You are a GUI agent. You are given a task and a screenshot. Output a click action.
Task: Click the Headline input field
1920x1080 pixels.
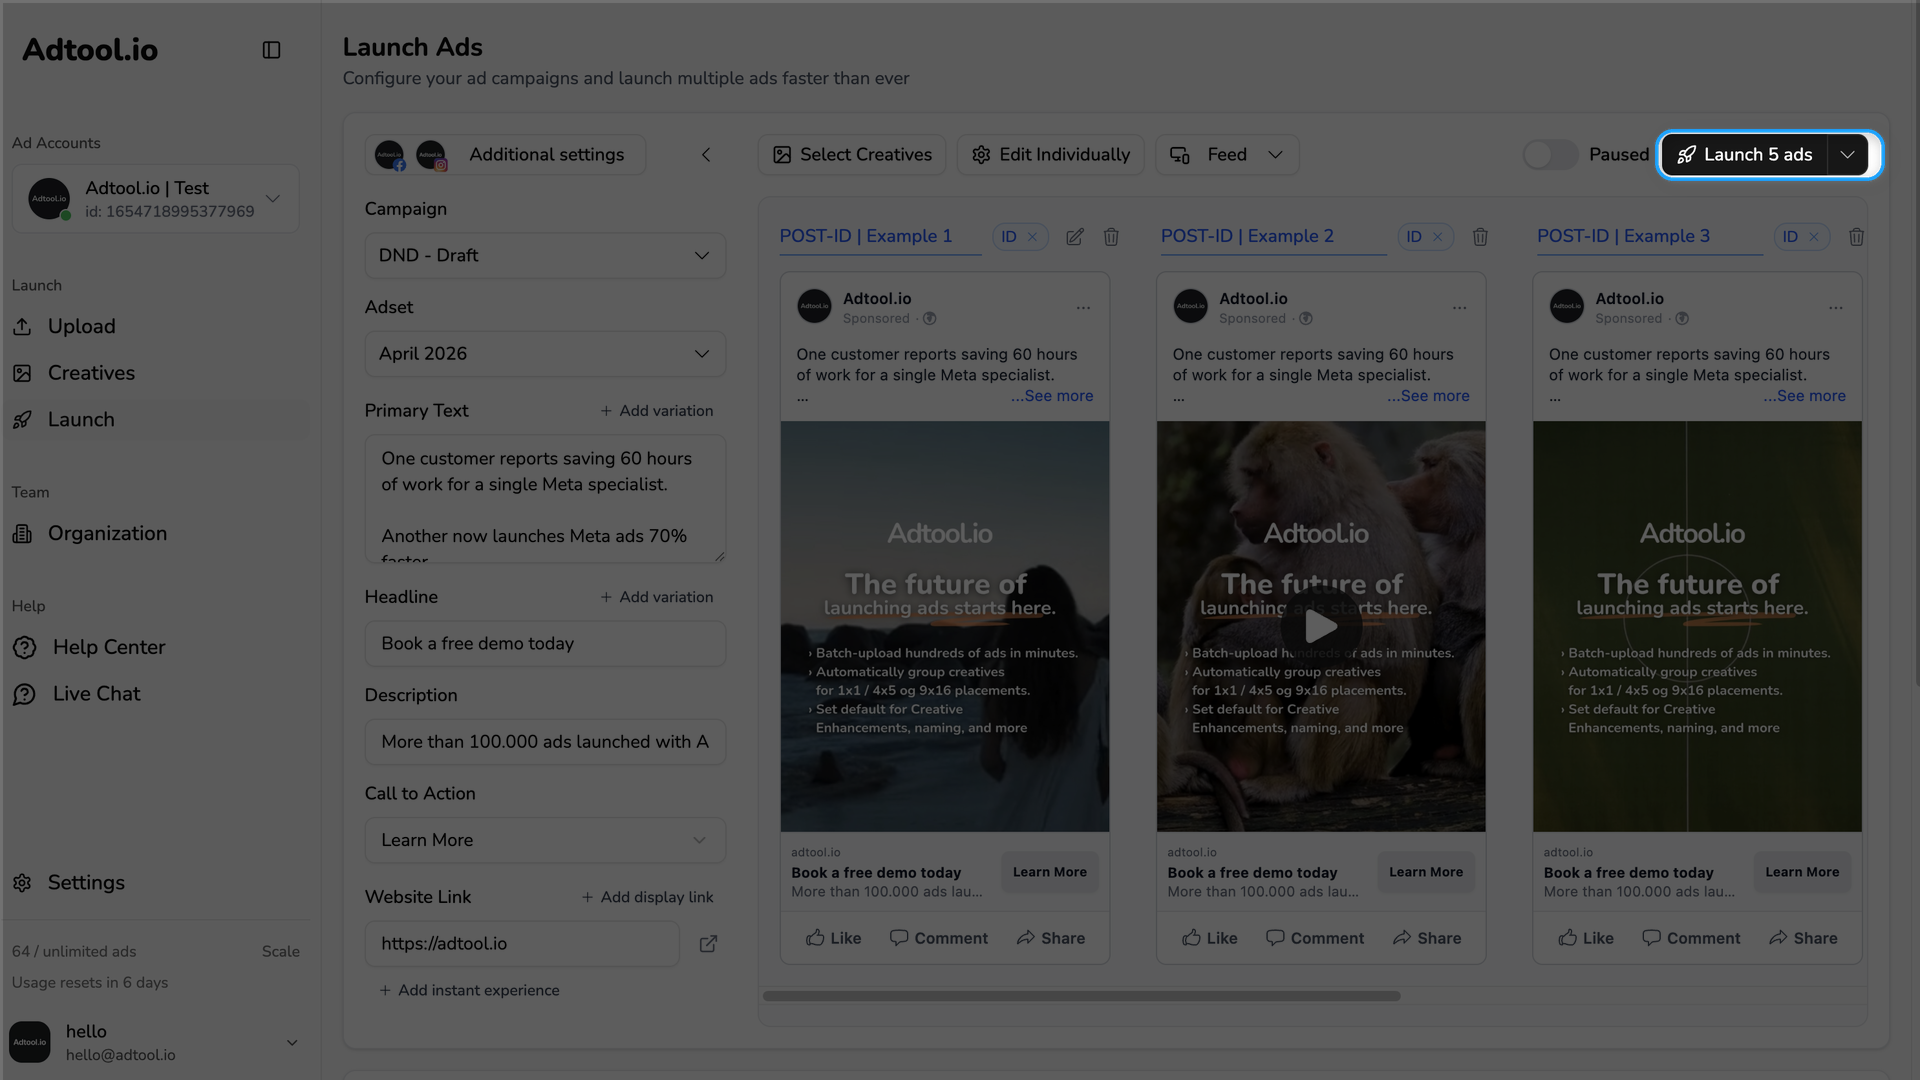[545, 644]
